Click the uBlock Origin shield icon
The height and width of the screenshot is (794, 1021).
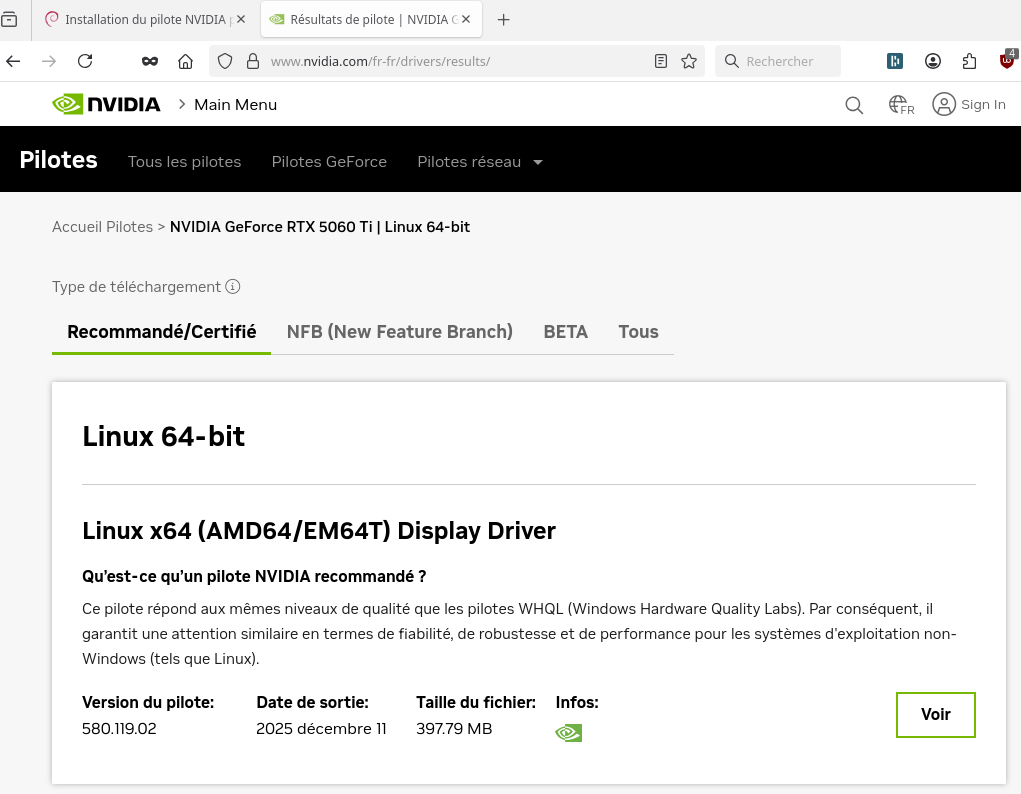(1007, 61)
